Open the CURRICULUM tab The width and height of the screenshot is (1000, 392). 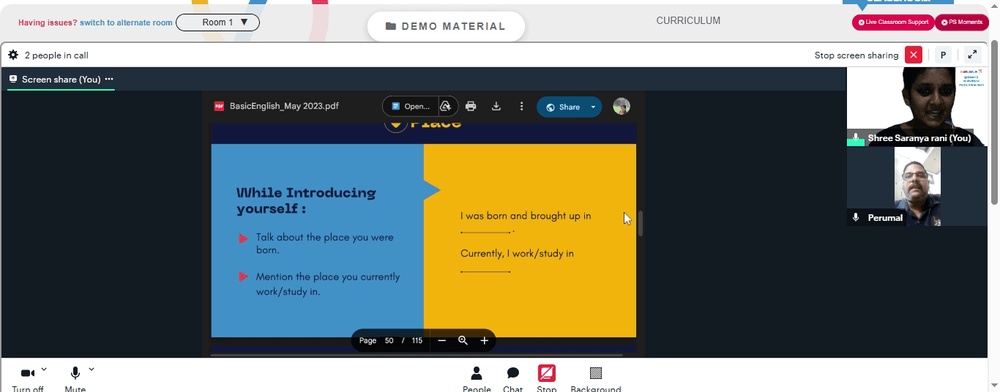(x=688, y=20)
